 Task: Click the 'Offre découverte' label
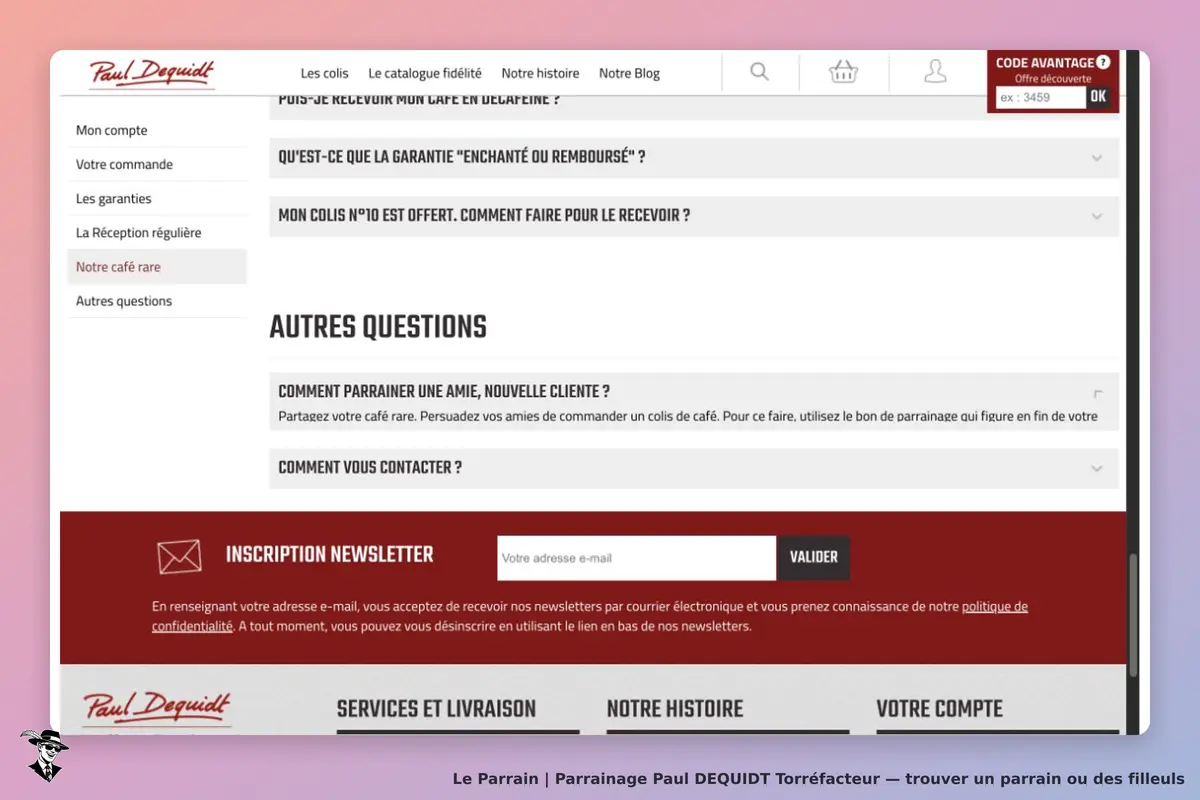tap(1053, 78)
